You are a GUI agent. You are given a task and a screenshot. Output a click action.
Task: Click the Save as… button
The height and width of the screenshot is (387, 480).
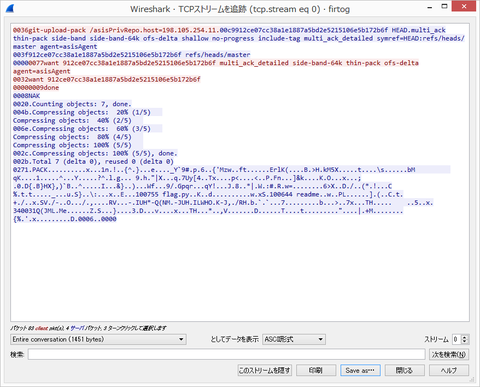pyautogui.click(x=360, y=370)
